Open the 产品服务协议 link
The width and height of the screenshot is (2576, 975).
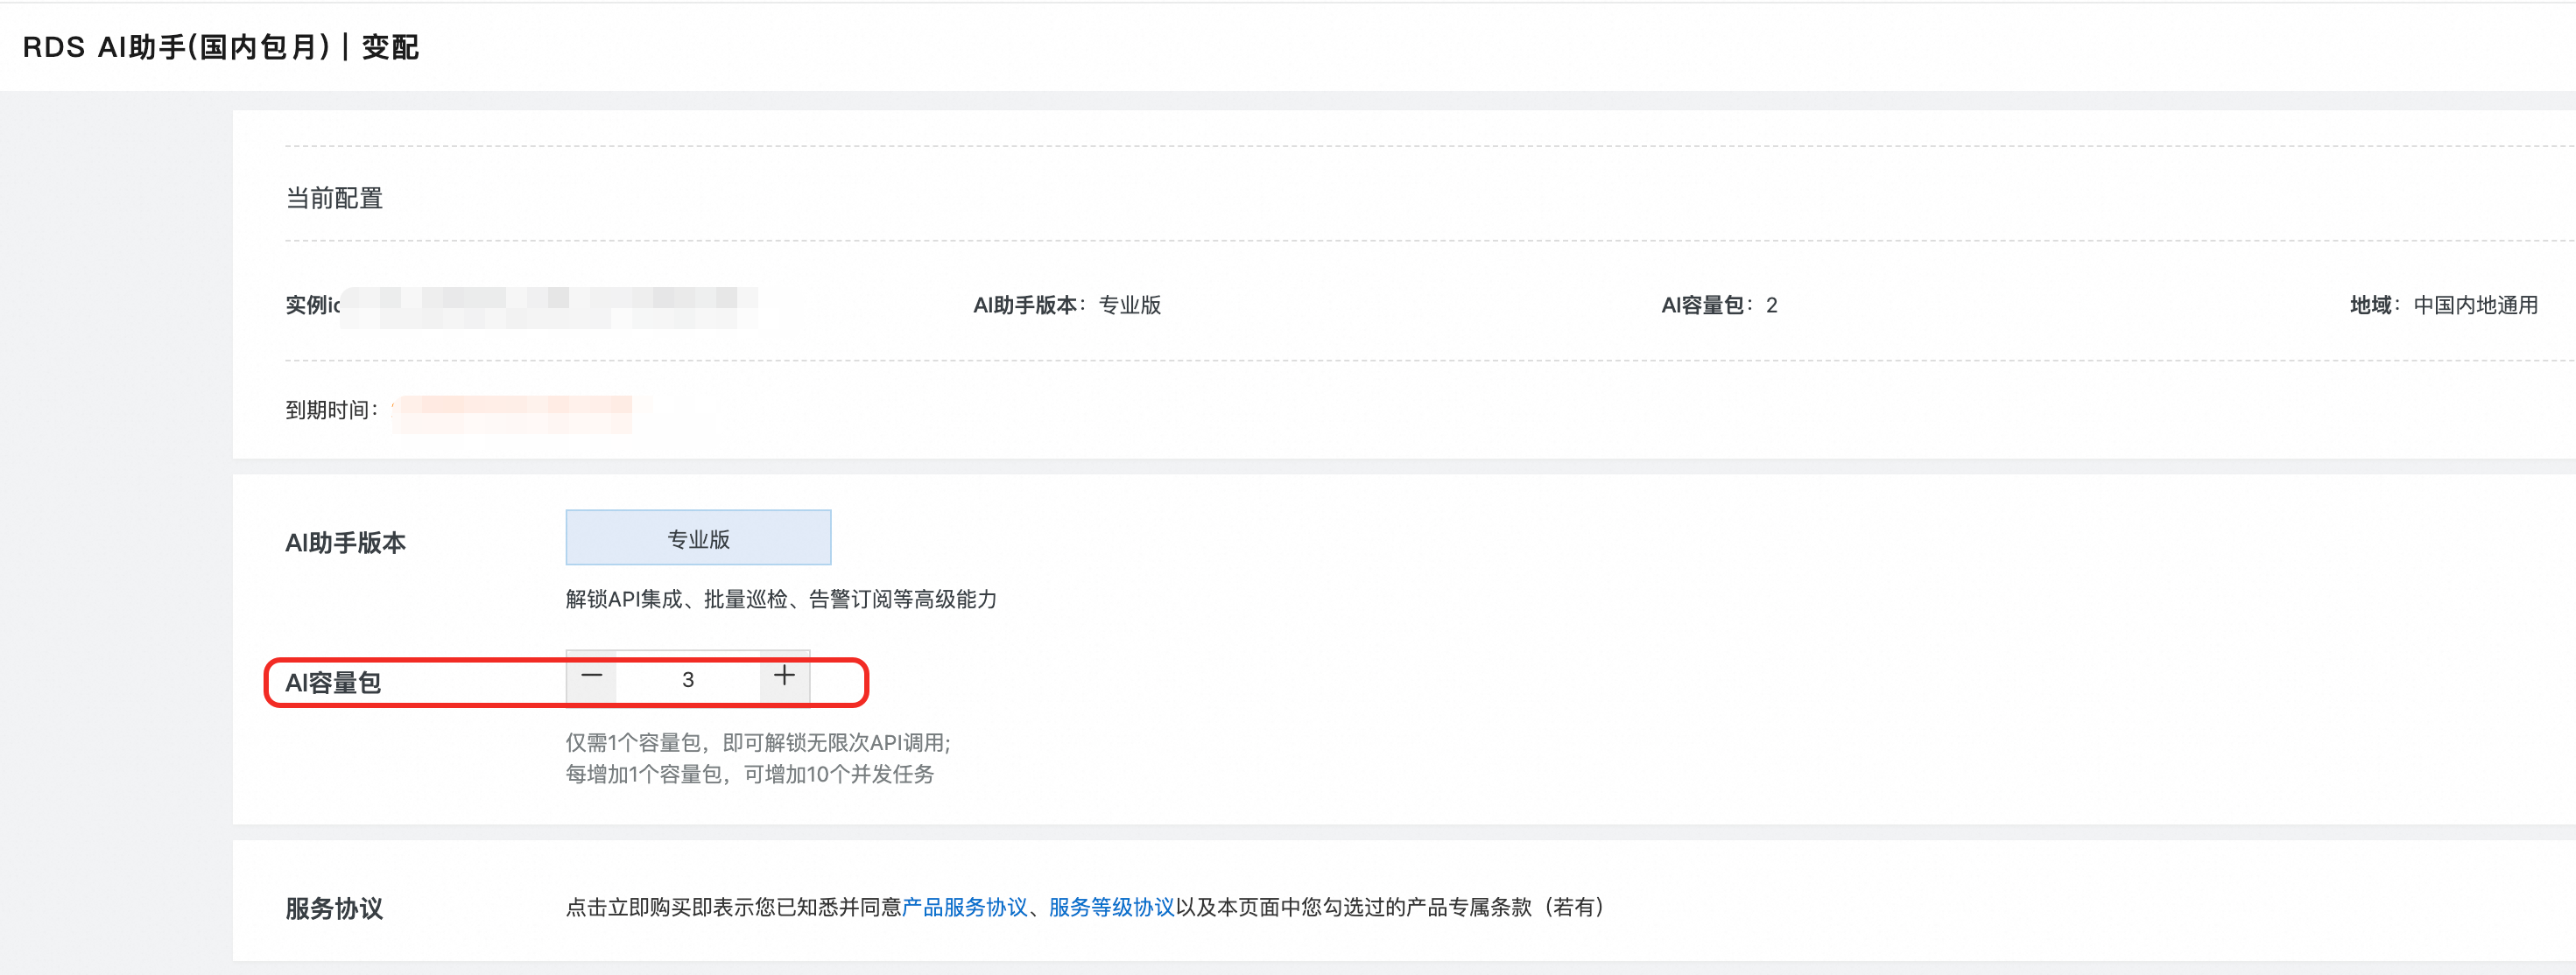(x=964, y=907)
